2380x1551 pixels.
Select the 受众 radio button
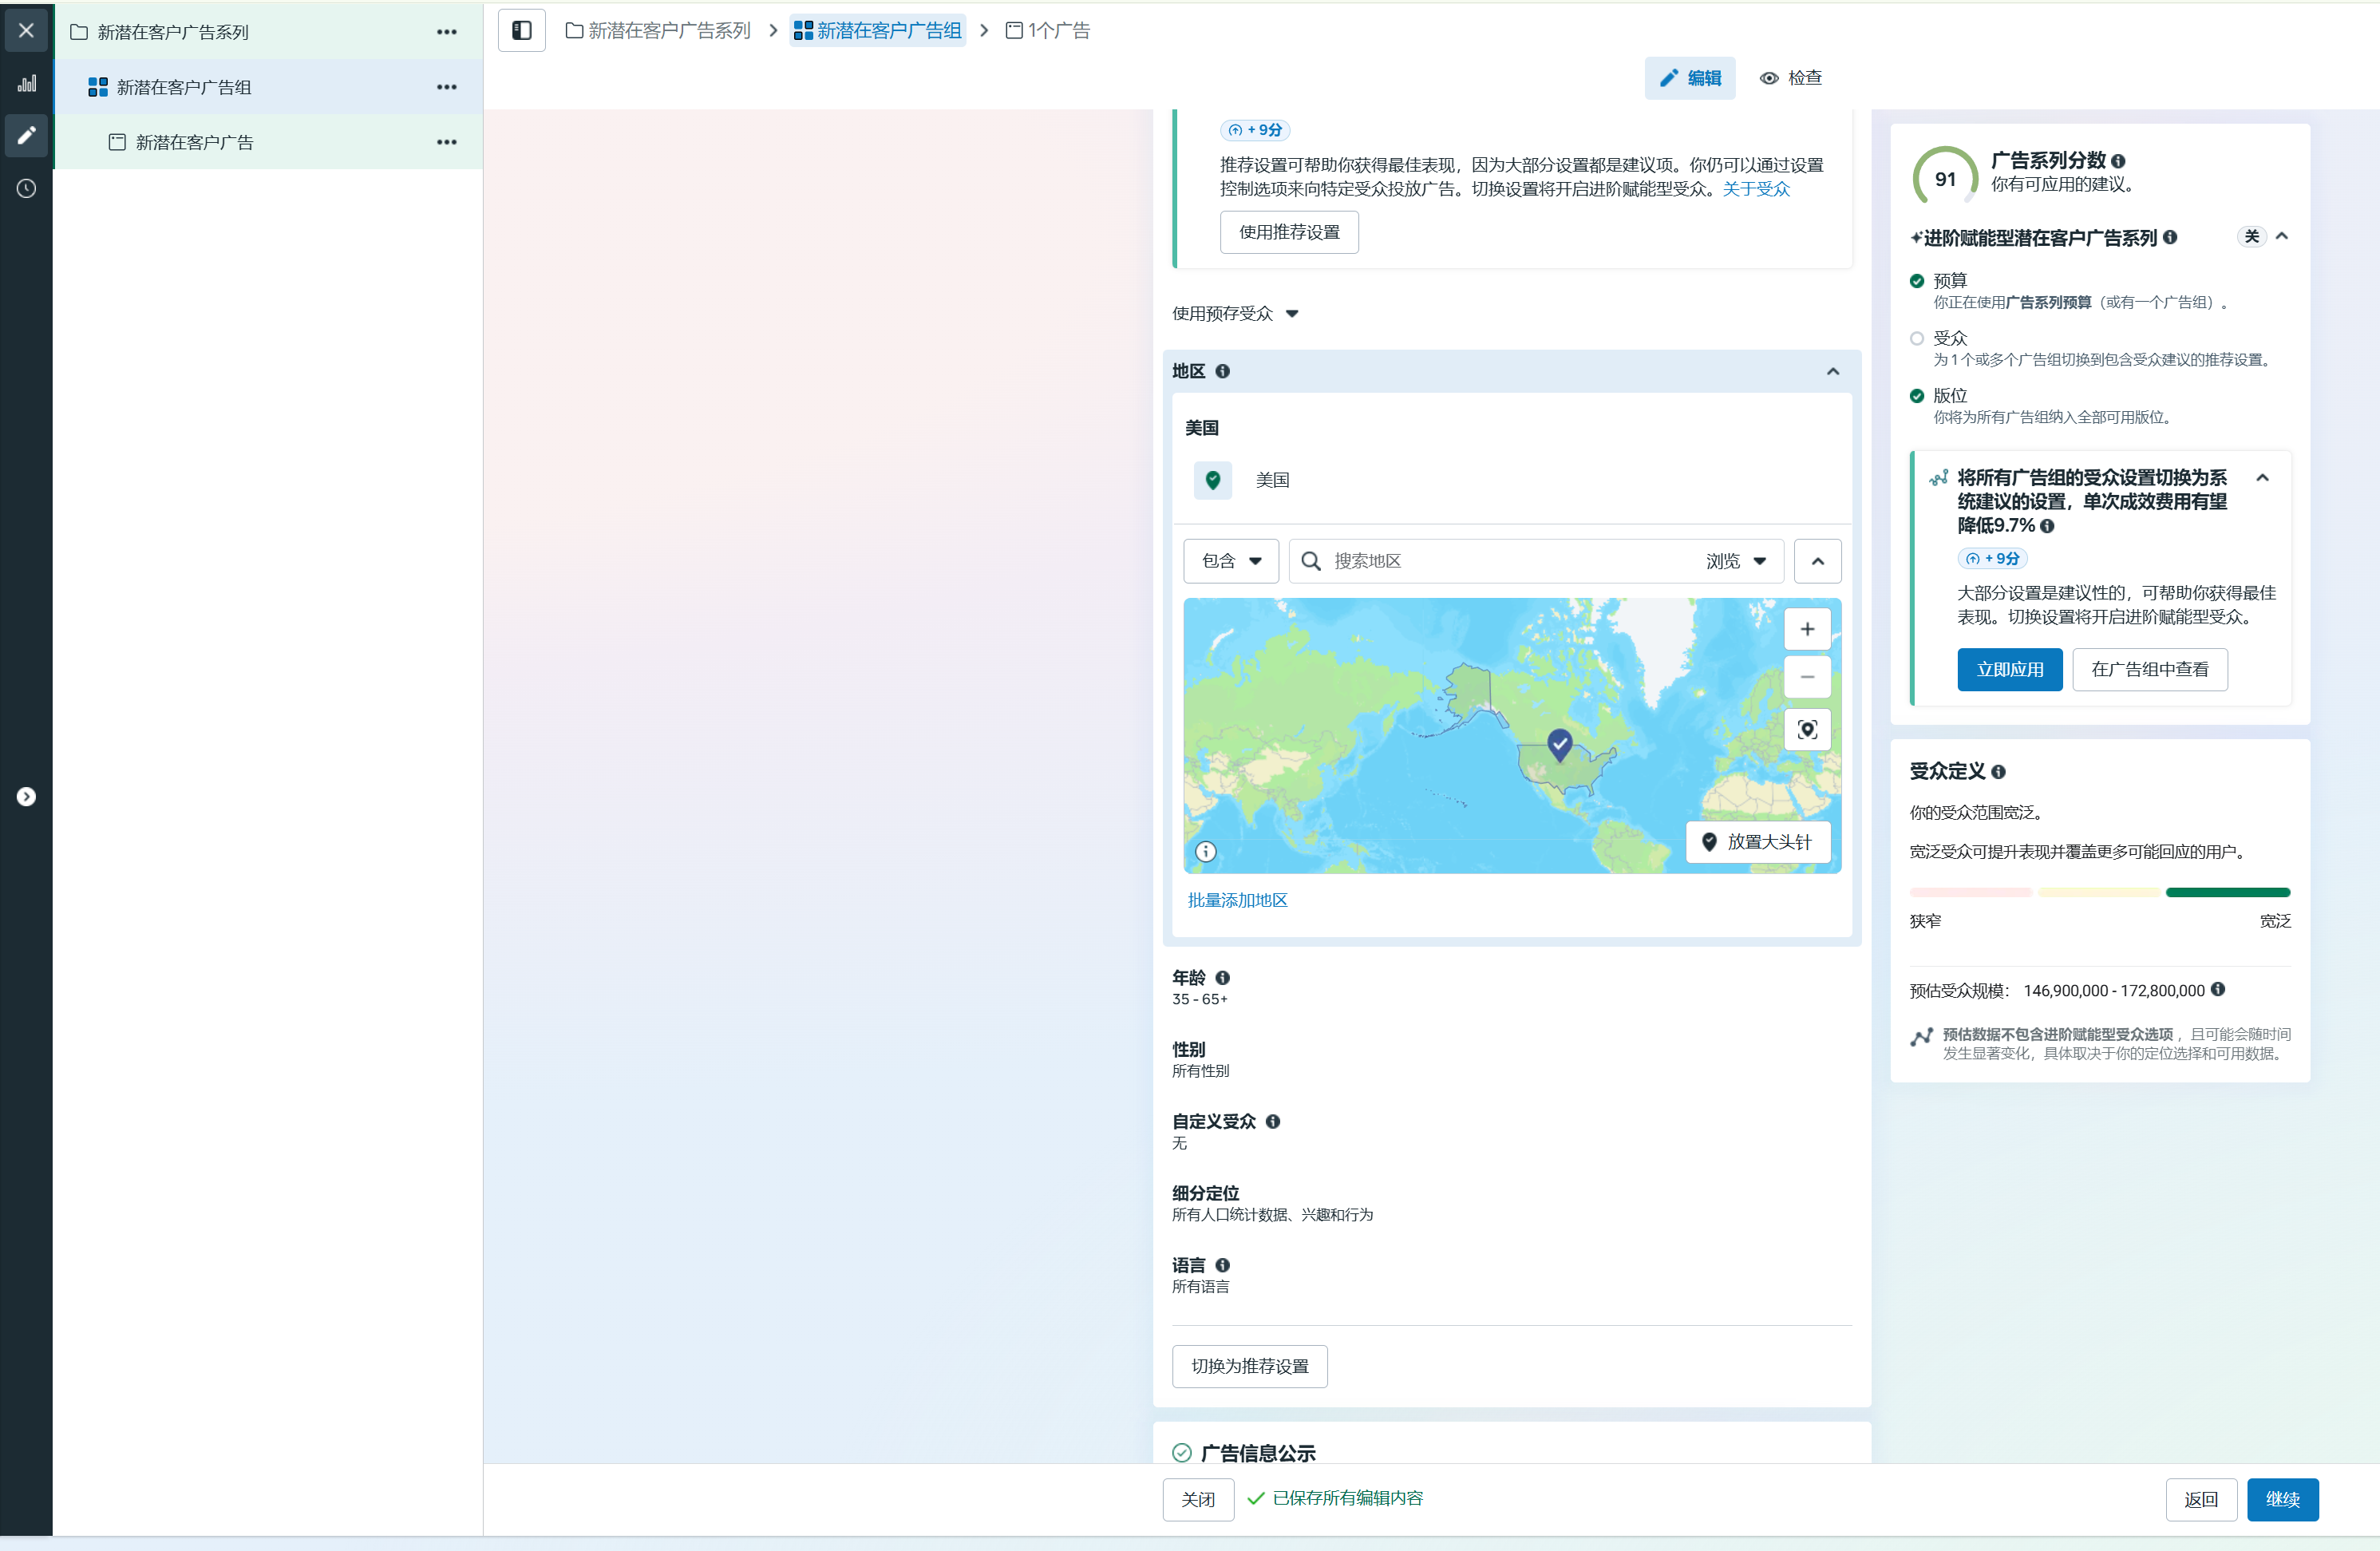click(x=1918, y=338)
